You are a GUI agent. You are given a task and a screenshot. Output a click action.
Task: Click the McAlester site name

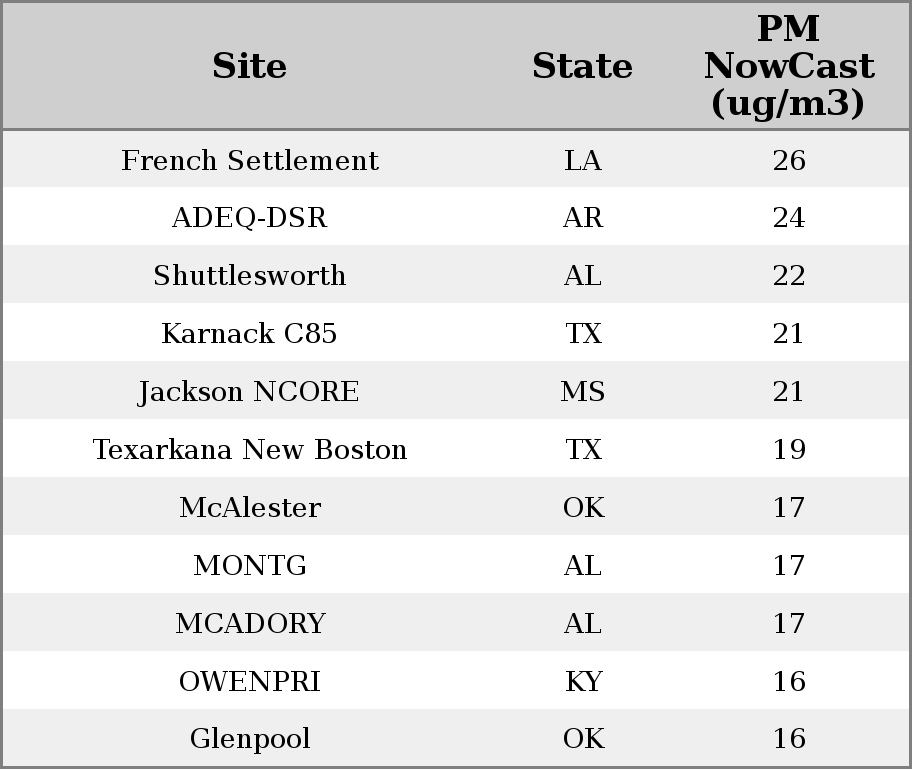pyautogui.click(x=250, y=508)
